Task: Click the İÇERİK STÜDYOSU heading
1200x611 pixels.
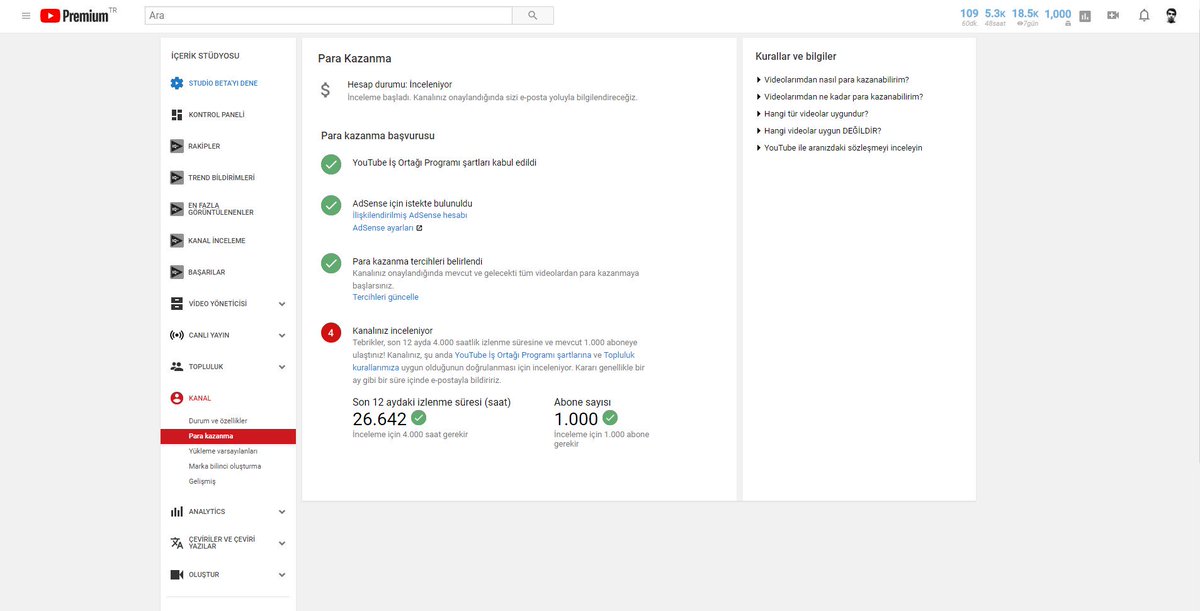Action: pyautogui.click(x=205, y=56)
